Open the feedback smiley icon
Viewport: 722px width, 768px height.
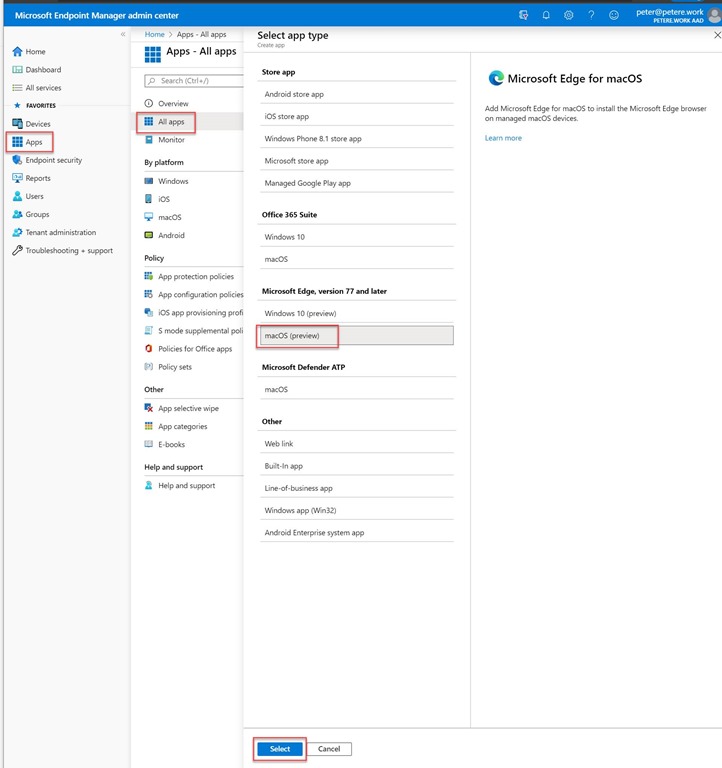(614, 15)
